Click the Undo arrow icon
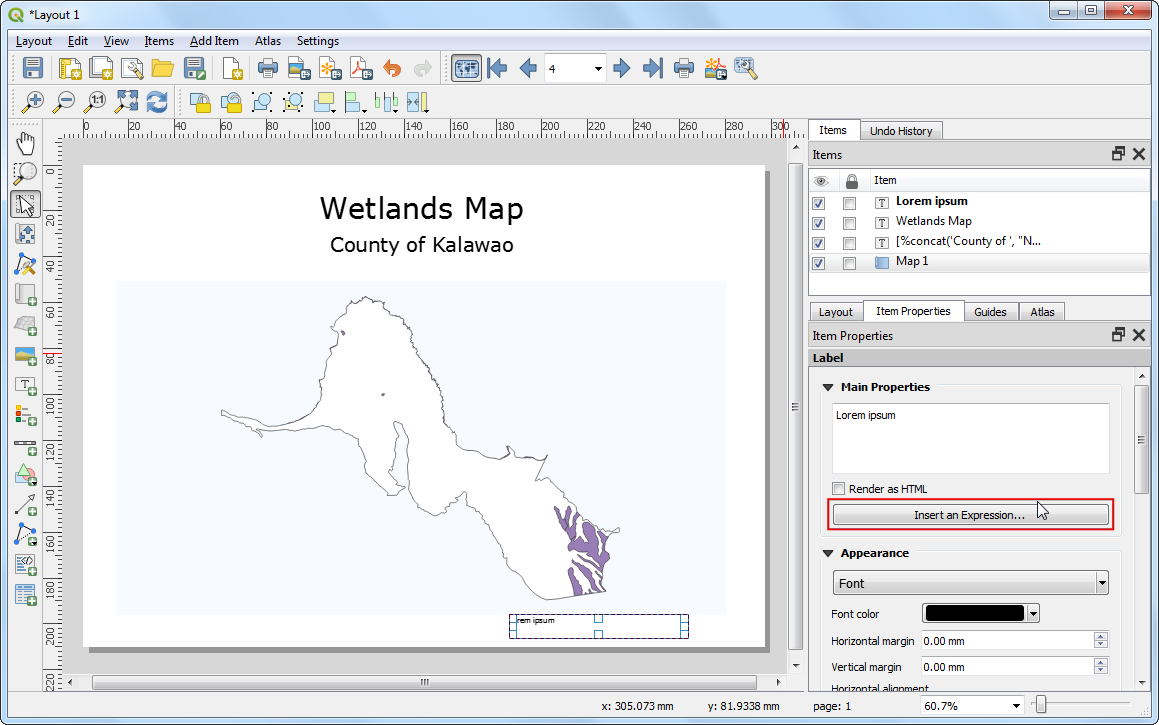1159x725 pixels. 392,69
